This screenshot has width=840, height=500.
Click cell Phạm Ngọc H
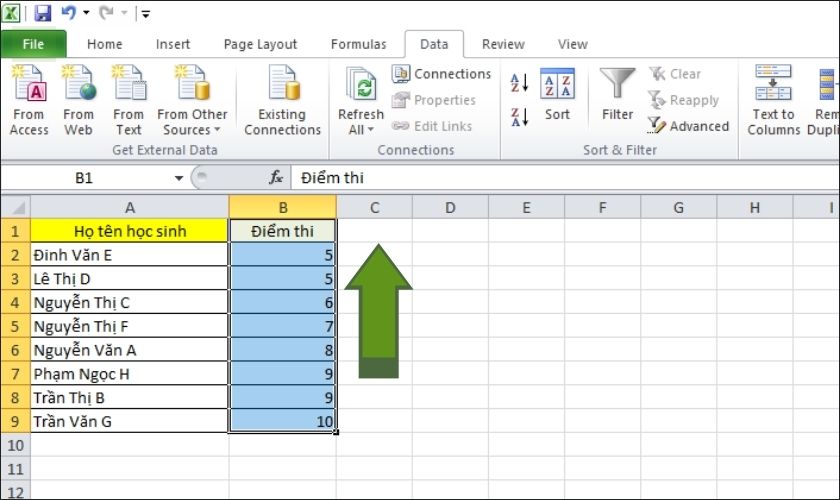click(x=130, y=374)
